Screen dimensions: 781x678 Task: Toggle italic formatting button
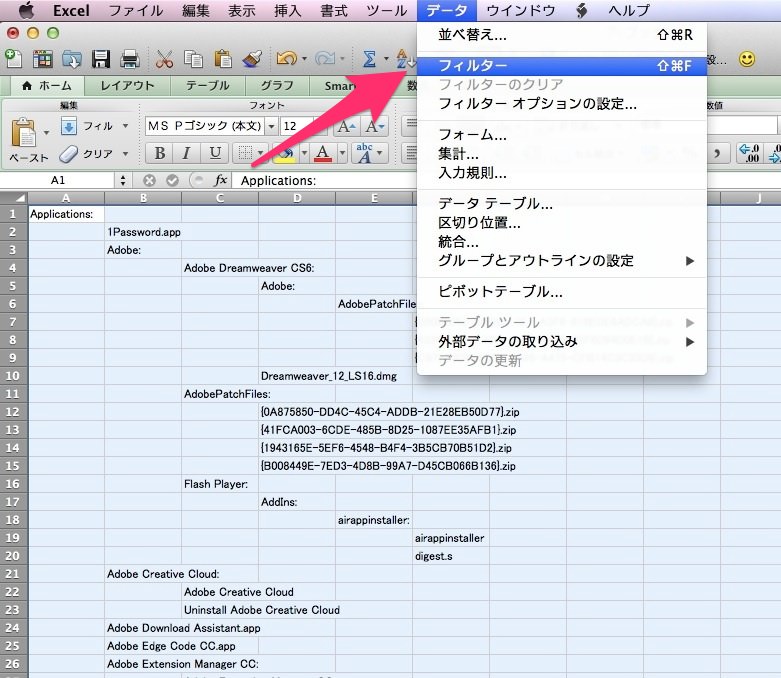click(x=187, y=153)
